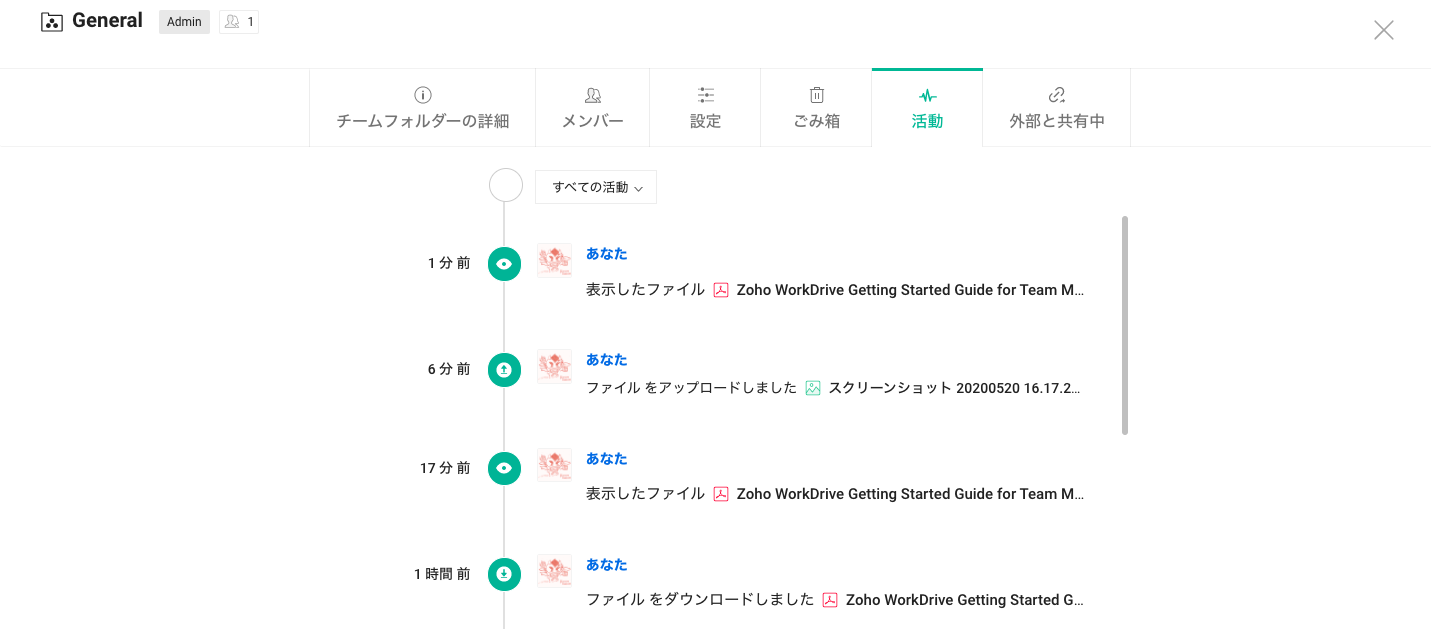This screenshot has height=629, width=1431.
Task: Click the eye icon for 1分前 activity
Action: coord(504,264)
